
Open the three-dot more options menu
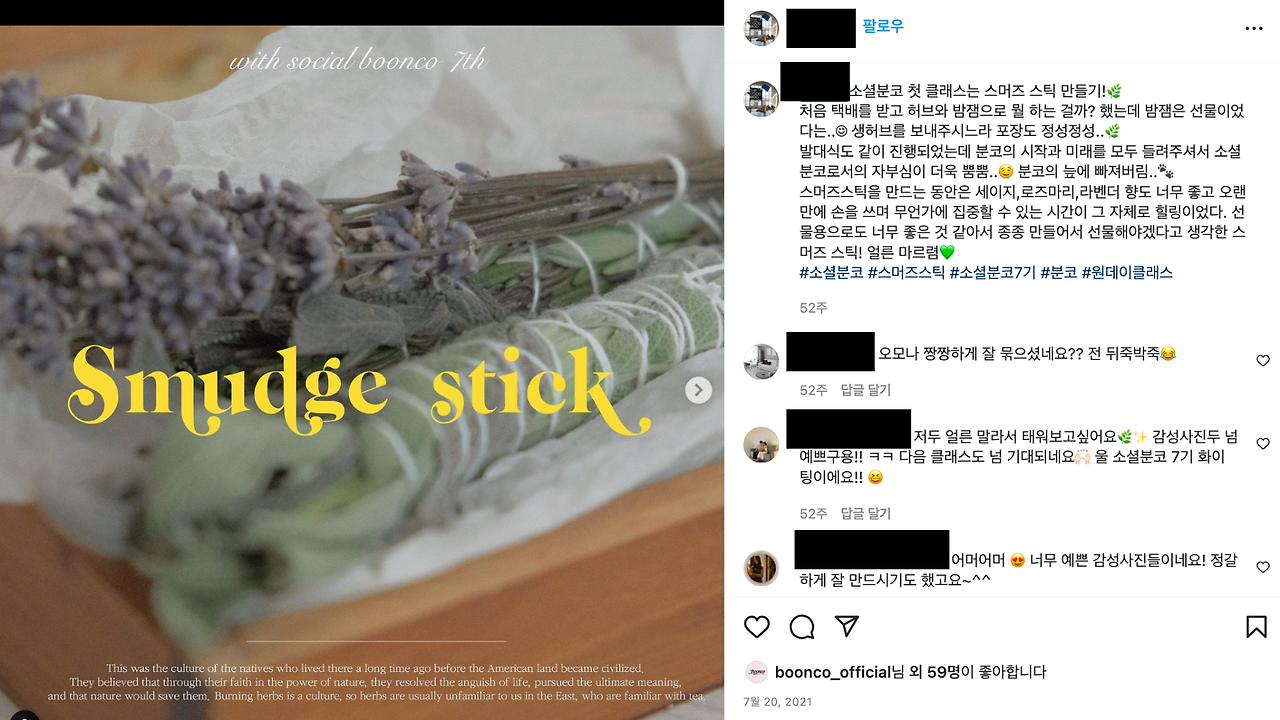pyautogui.click(x=1254, y=29)
